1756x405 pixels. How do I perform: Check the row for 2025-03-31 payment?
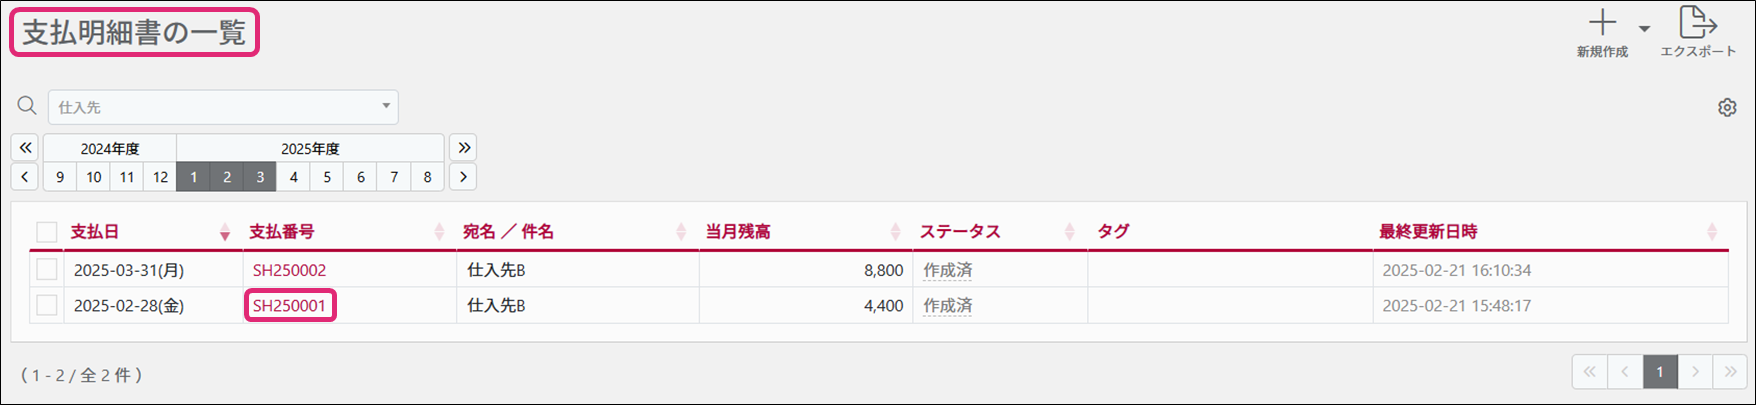[47, 270]
